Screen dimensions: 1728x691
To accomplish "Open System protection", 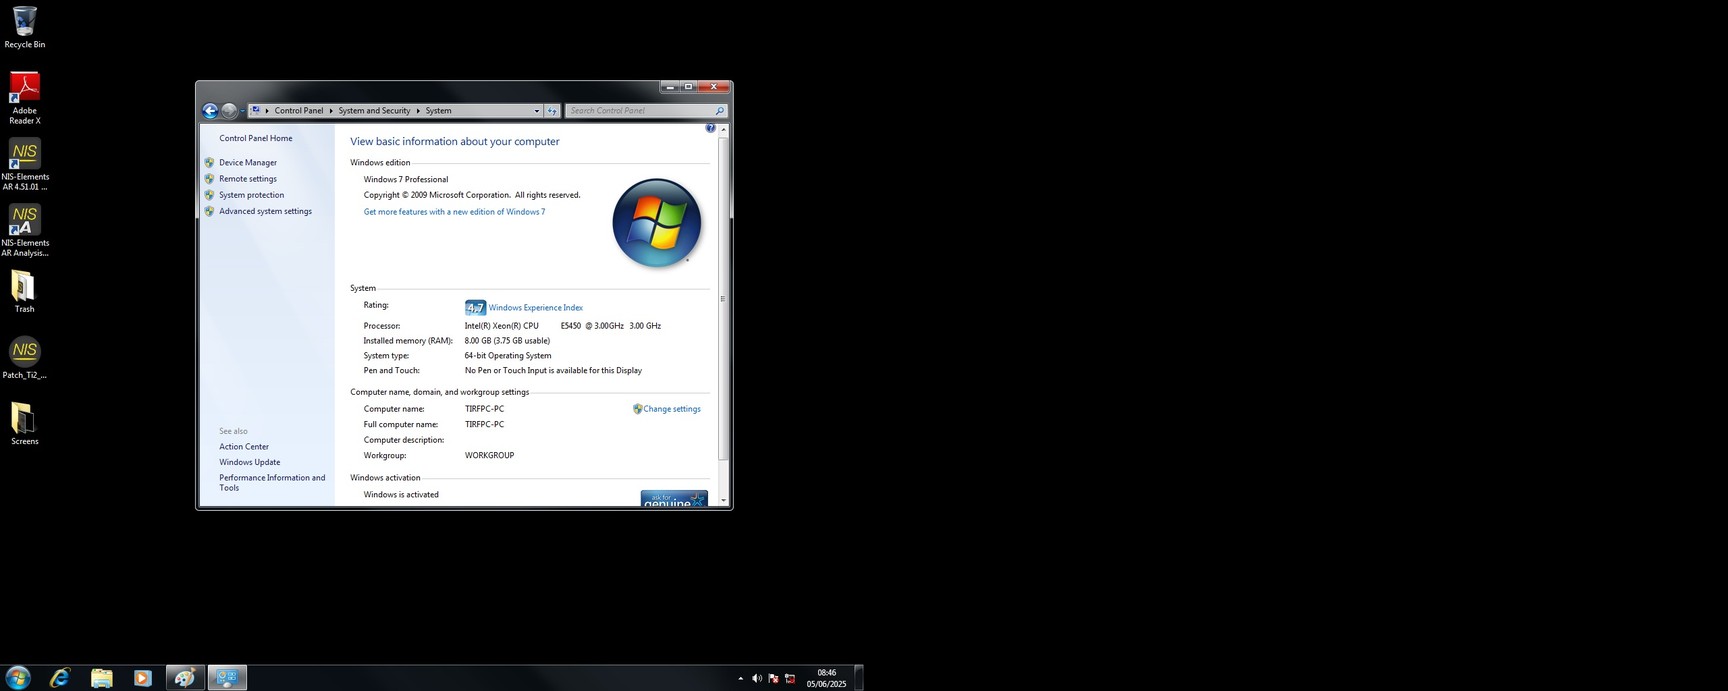I will point(252,195).
